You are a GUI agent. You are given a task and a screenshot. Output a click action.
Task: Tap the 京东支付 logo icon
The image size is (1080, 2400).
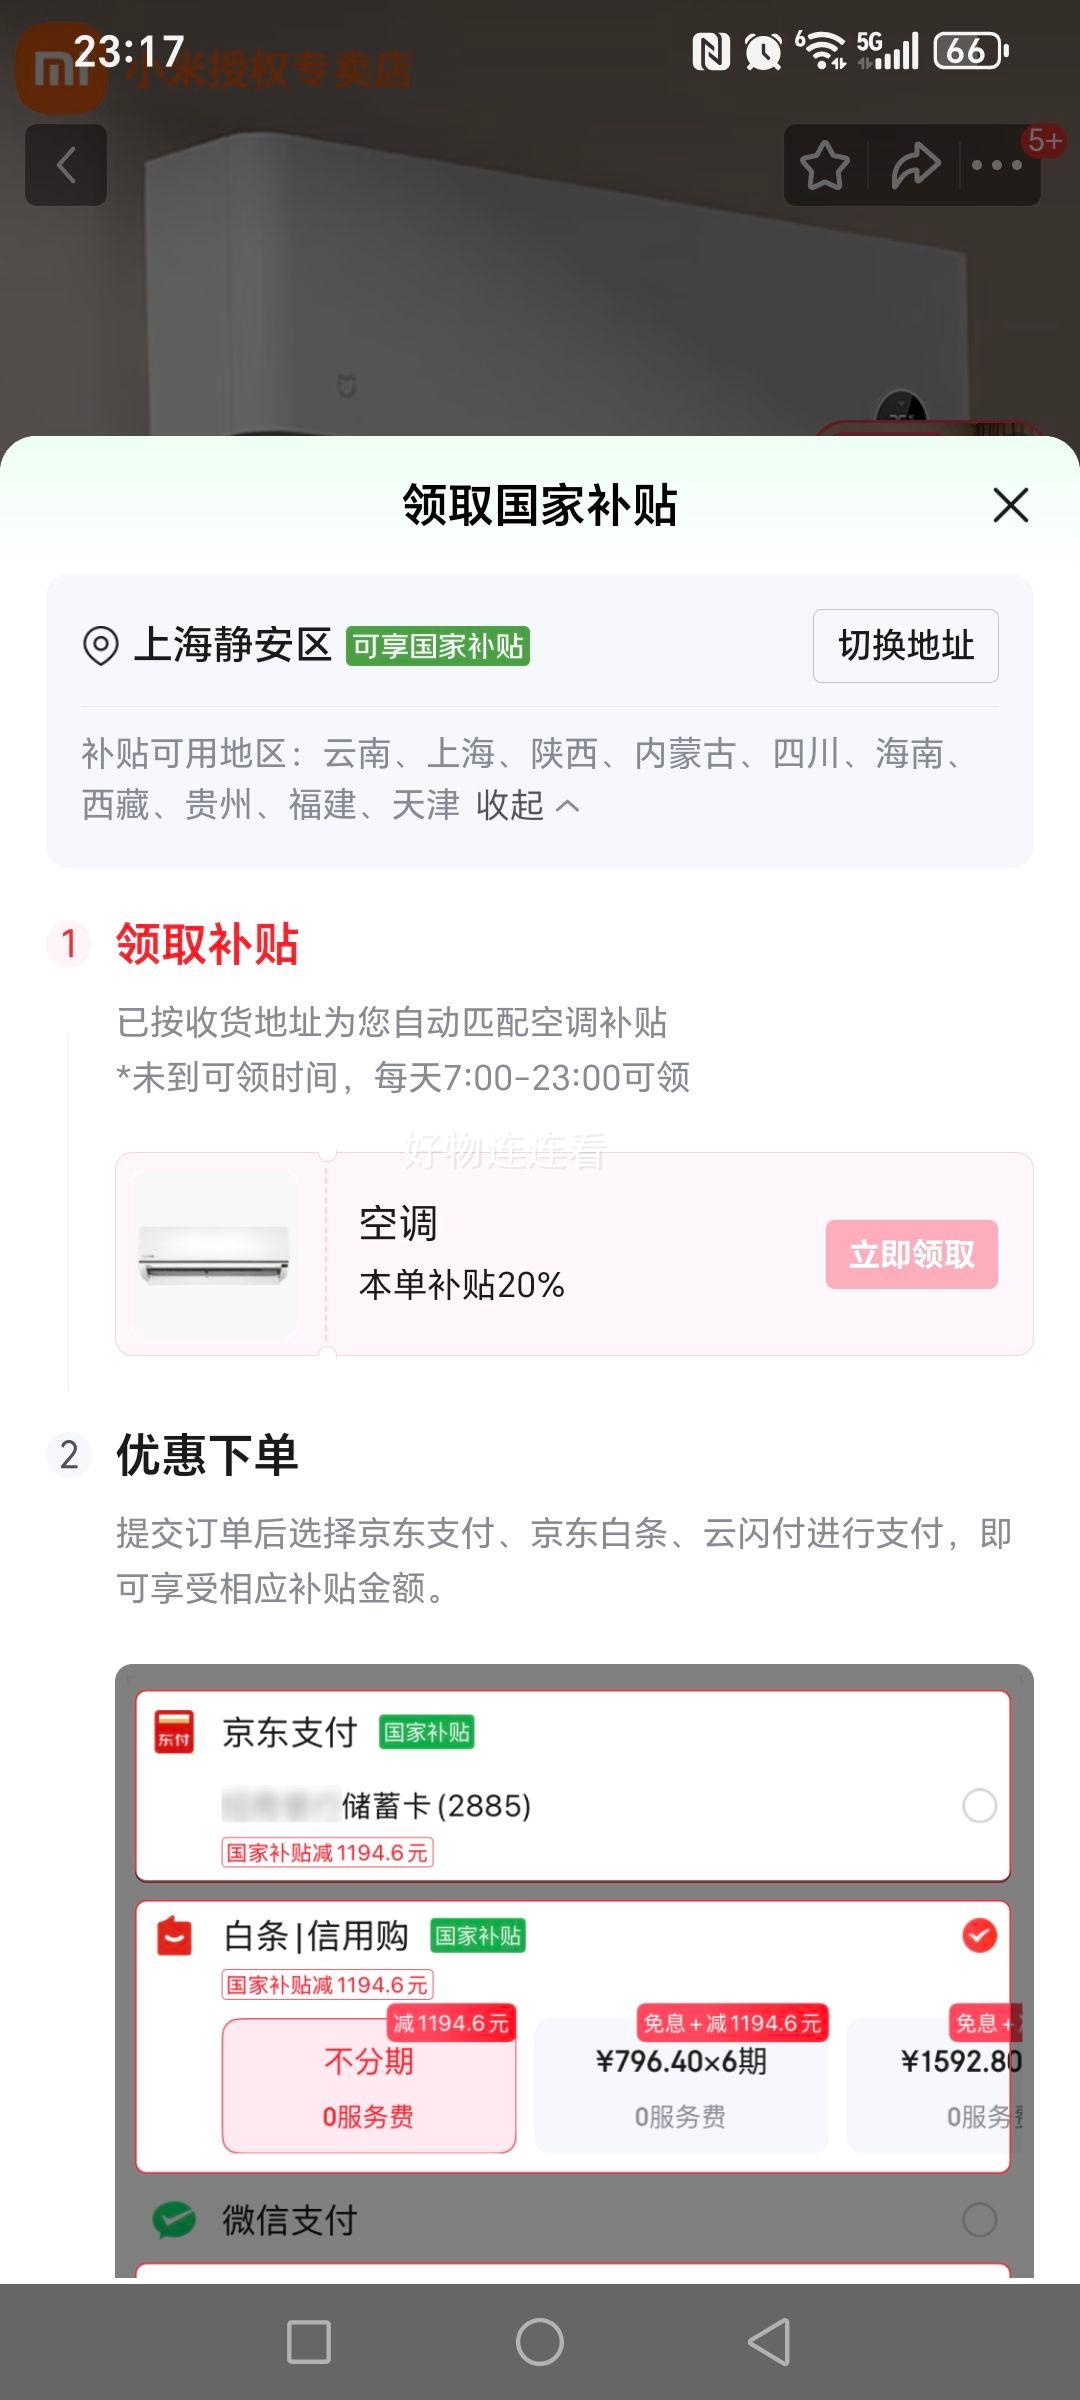click(x=174, y=1731)
